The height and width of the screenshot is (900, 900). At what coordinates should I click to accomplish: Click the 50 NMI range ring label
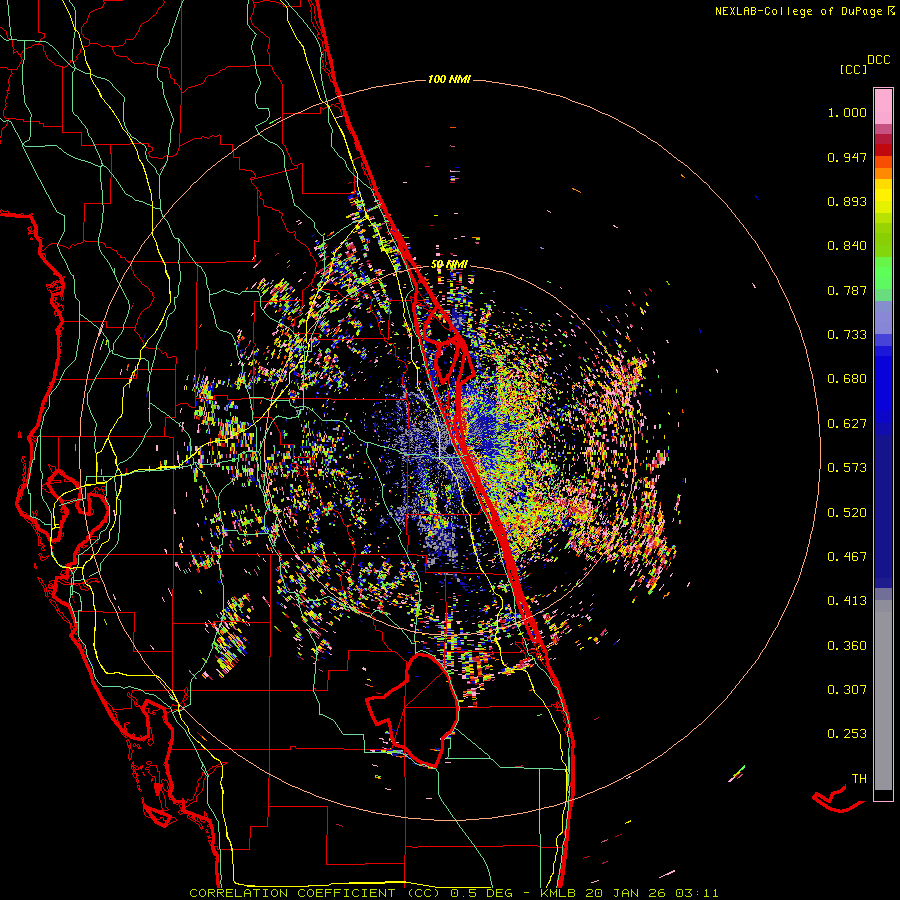tap(449, 265)
